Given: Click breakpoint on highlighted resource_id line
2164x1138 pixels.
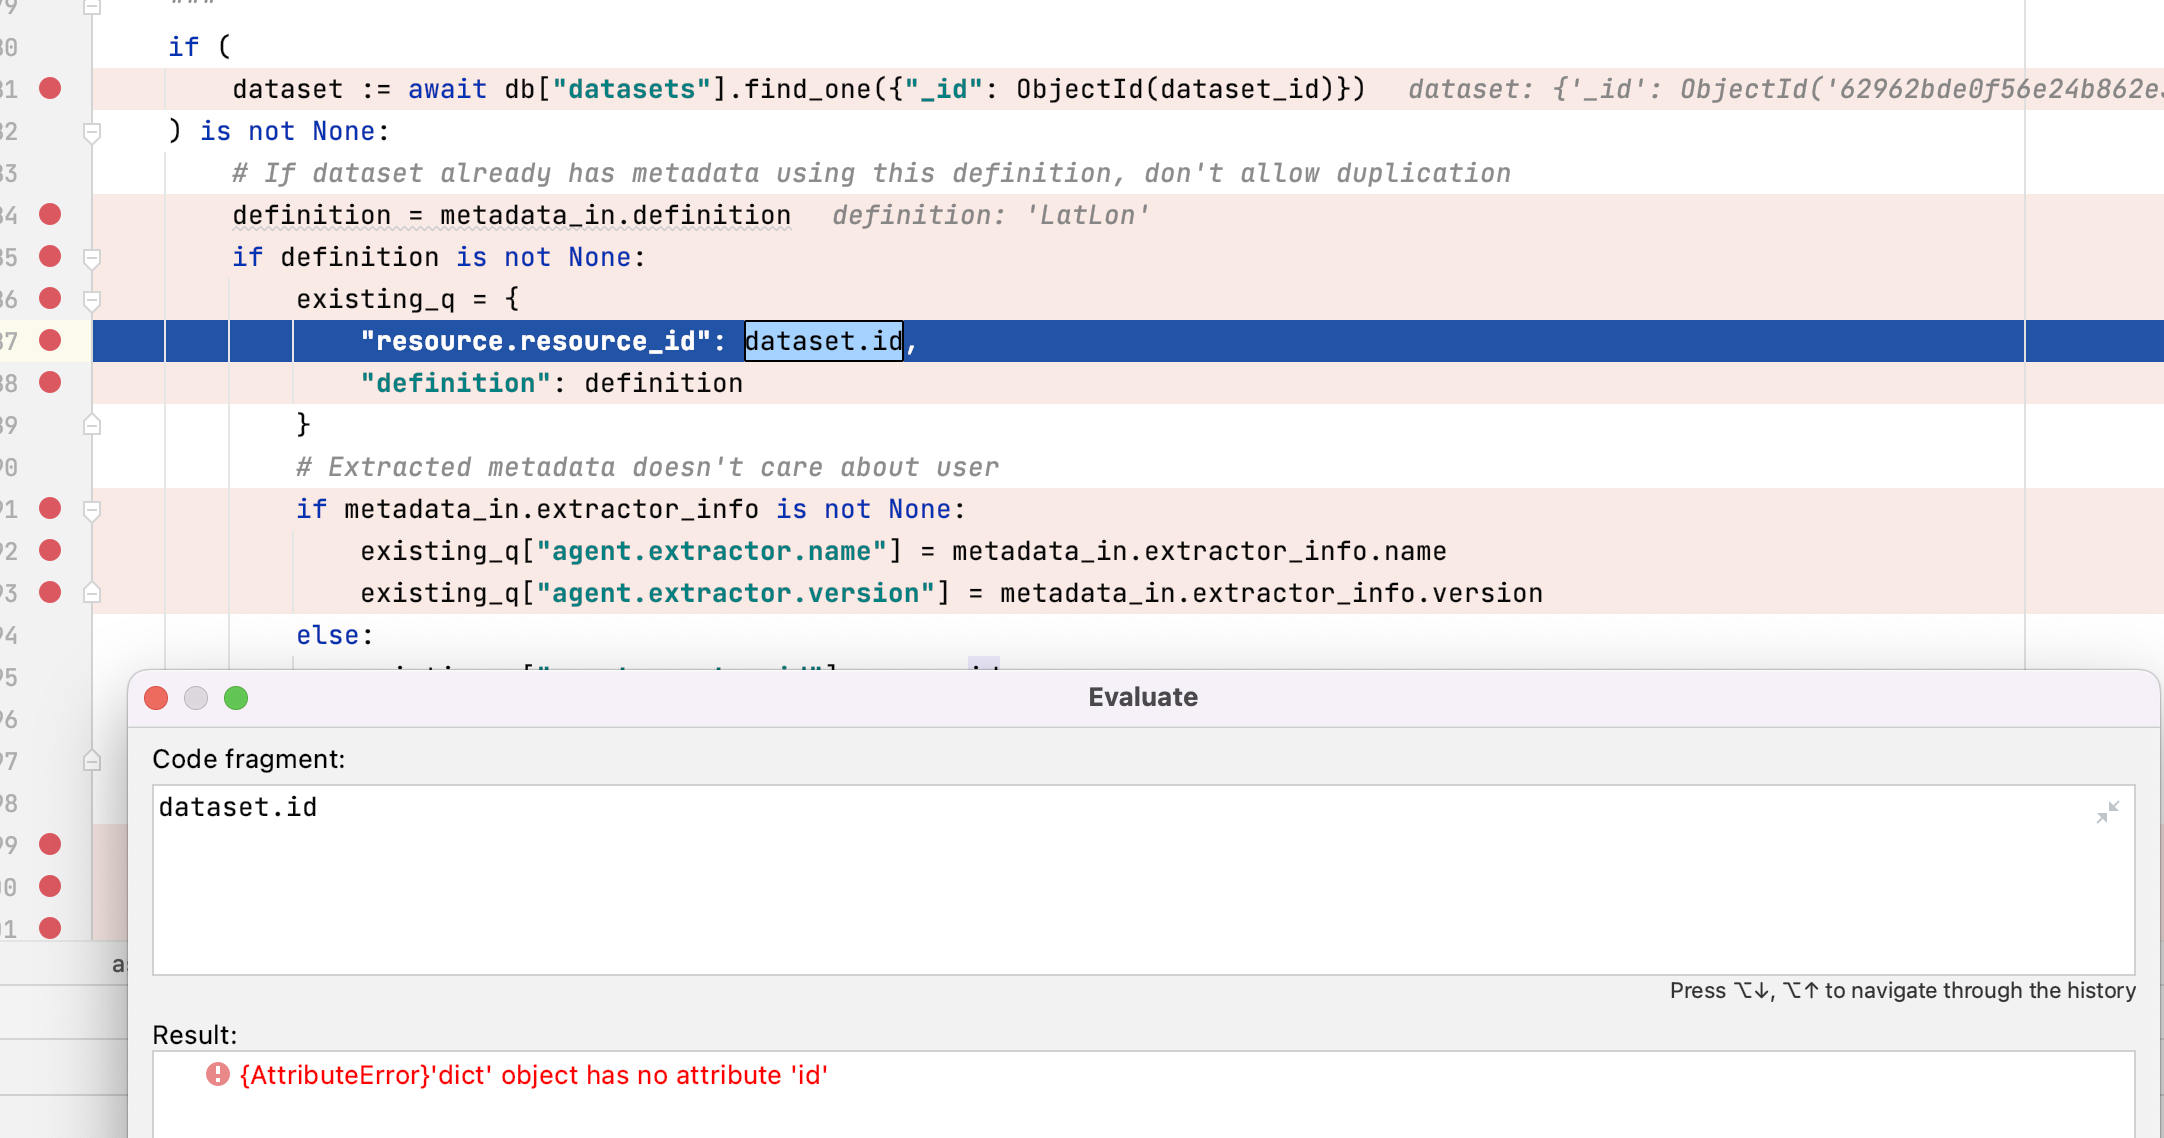Looking at the screenshot, I should [x=50, y=341].
